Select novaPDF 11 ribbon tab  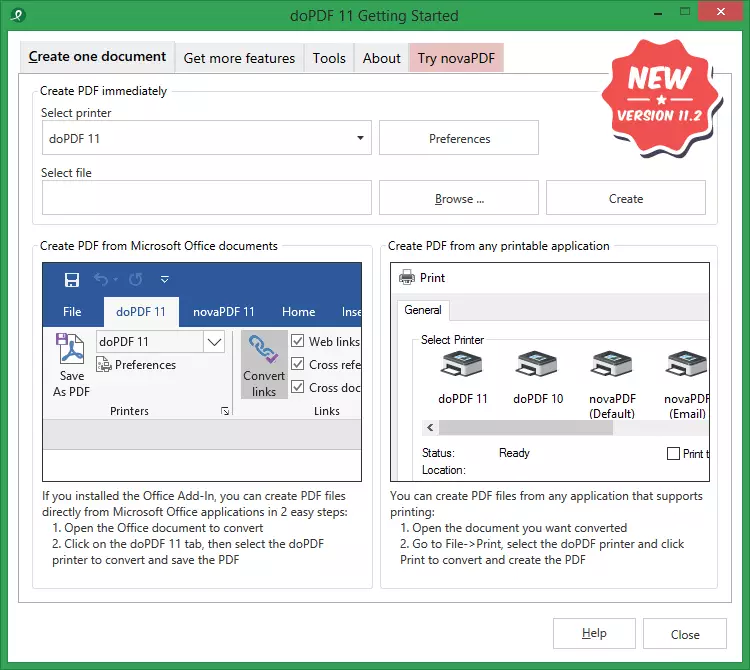(224, 312)
